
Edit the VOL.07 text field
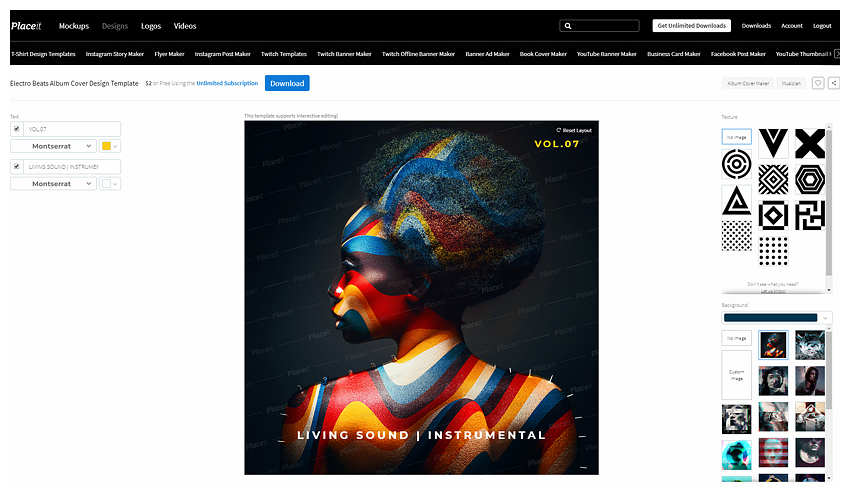[x=72, y=129]
